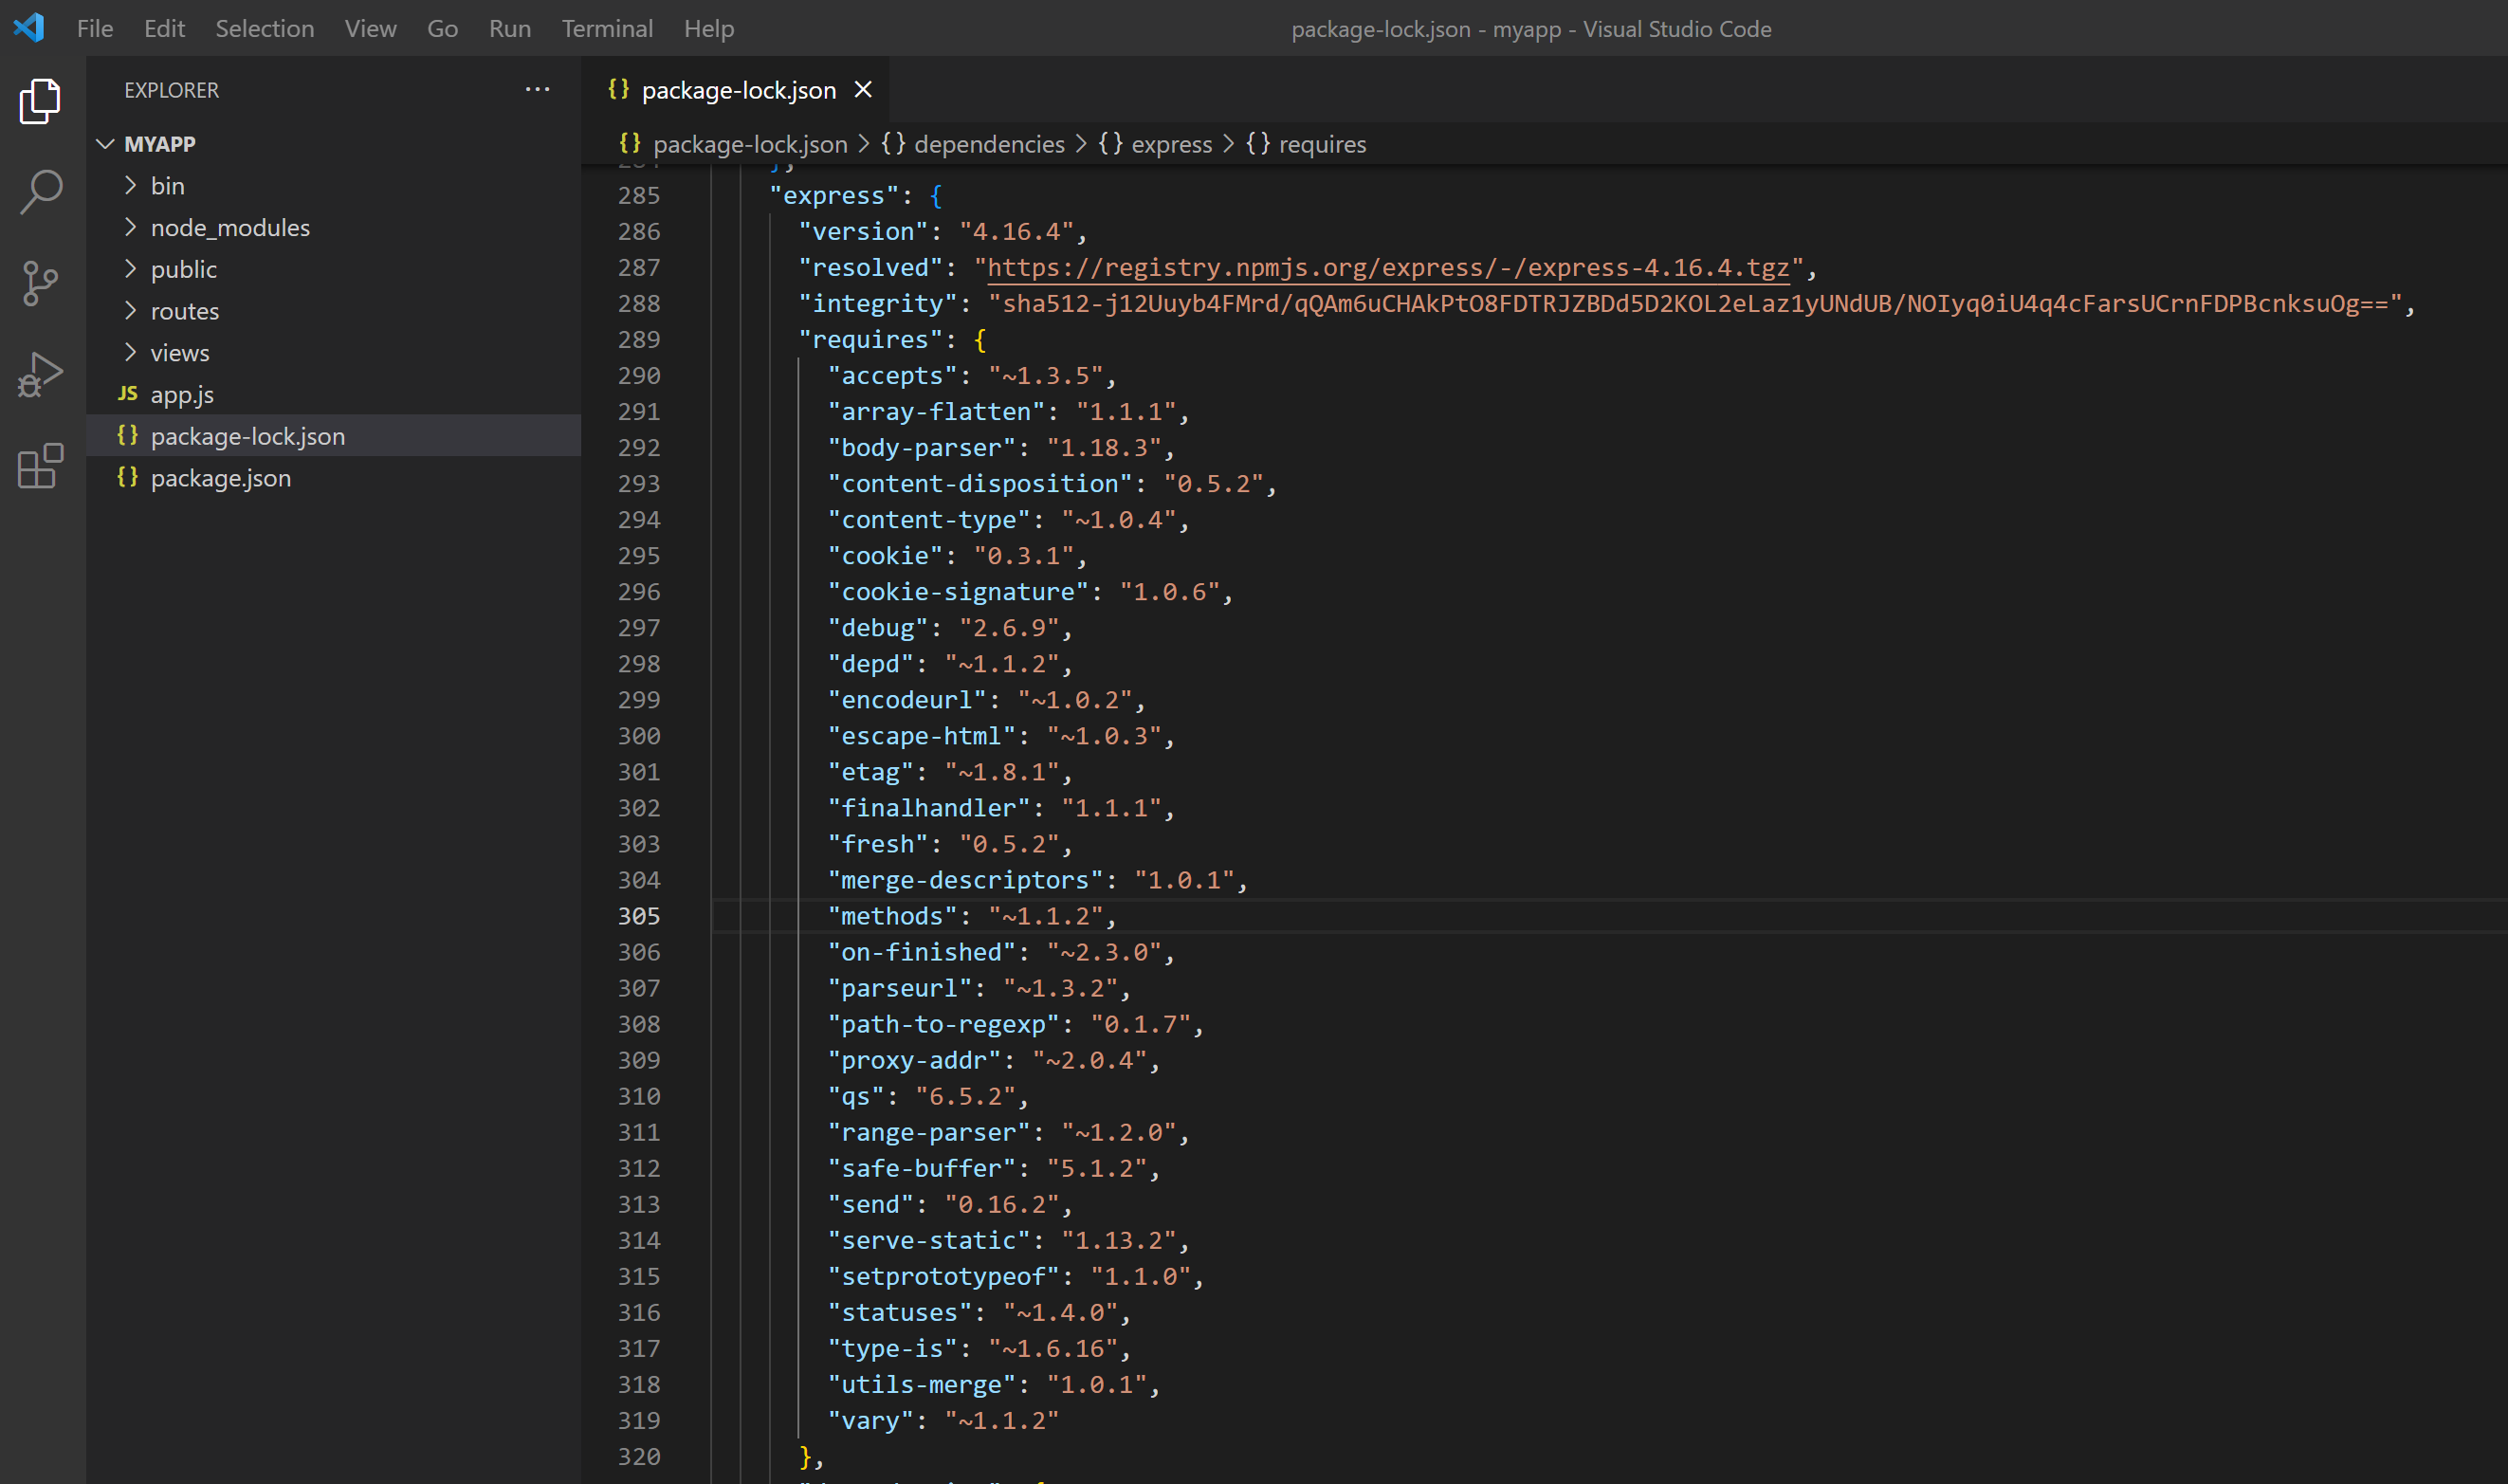The width and height of the screenshot is (2508, 1484).
Task: Select package-lock.json in the explorer tree
Action: click(x=334, y=436)
